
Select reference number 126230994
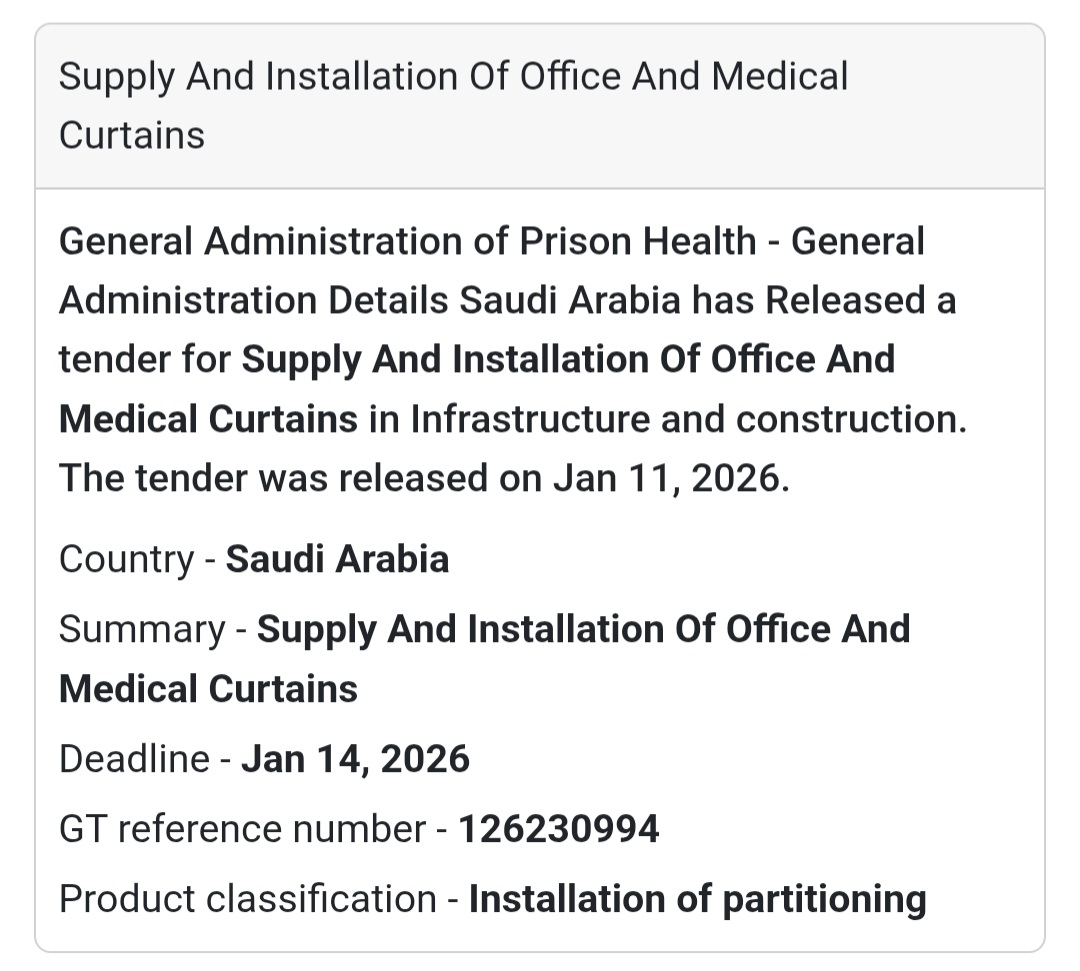coord(559,829)
